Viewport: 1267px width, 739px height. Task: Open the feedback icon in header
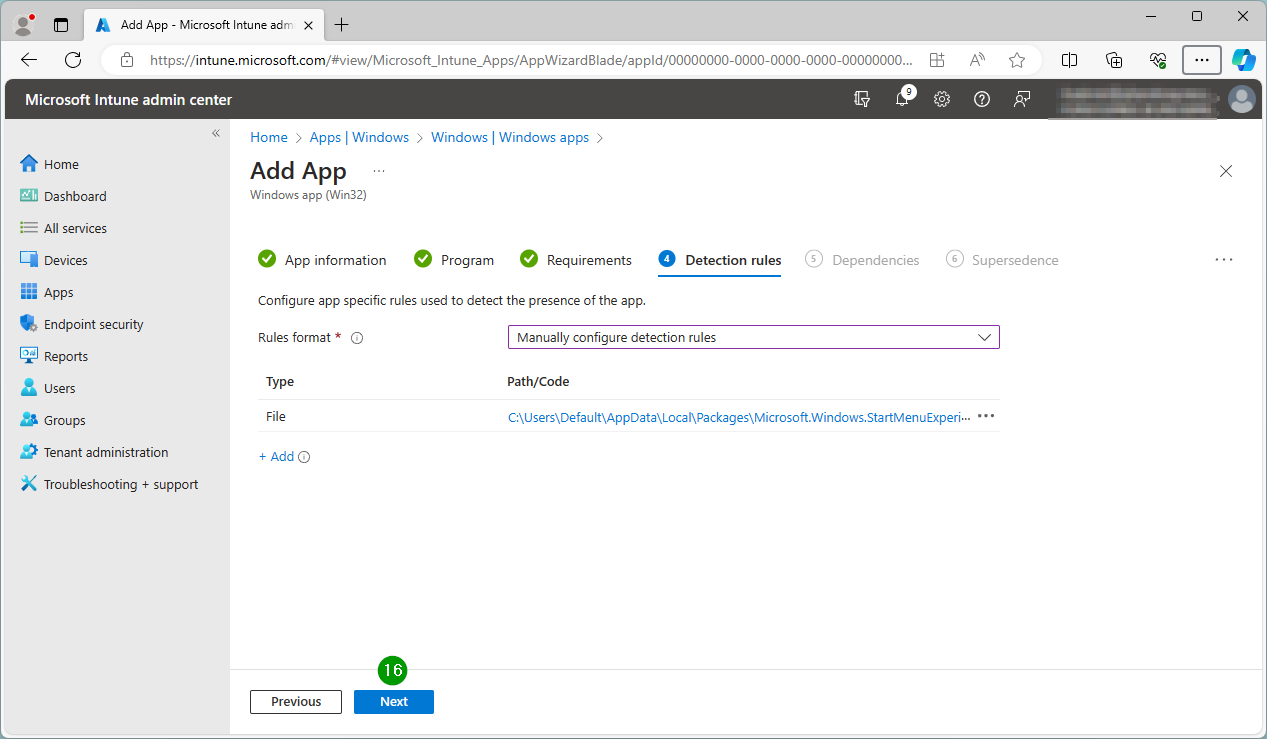pos(1021,99)
